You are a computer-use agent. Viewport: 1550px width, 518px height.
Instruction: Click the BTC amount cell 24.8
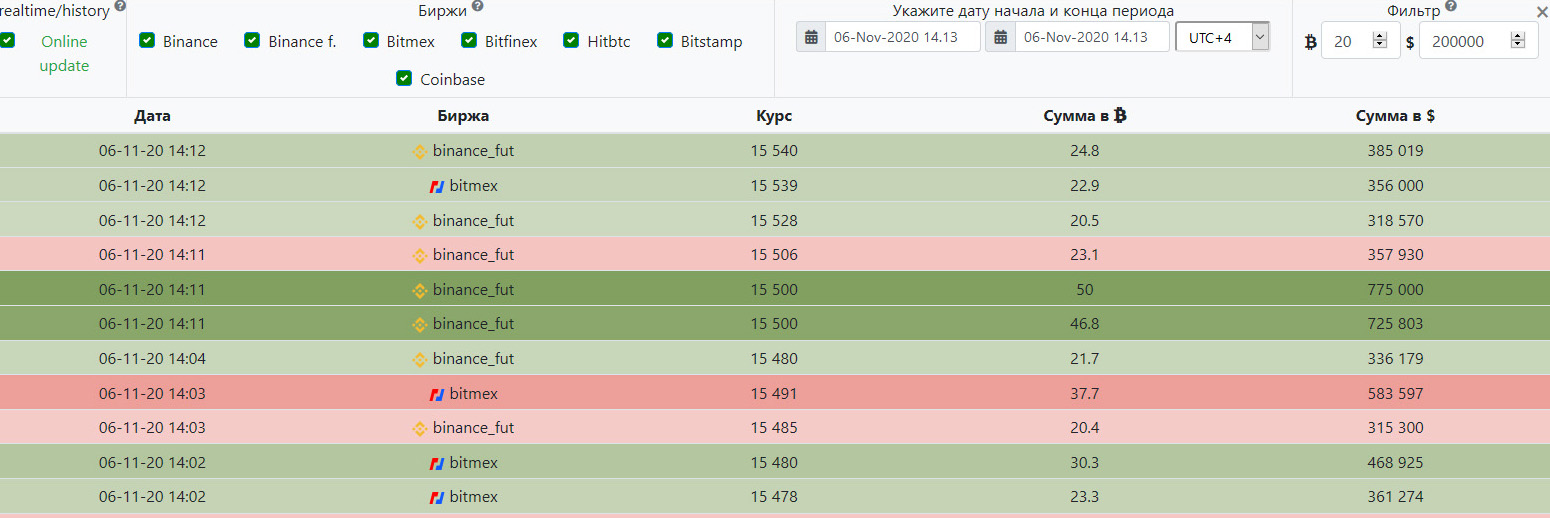pyautogui.click(x=1085, y=151)
